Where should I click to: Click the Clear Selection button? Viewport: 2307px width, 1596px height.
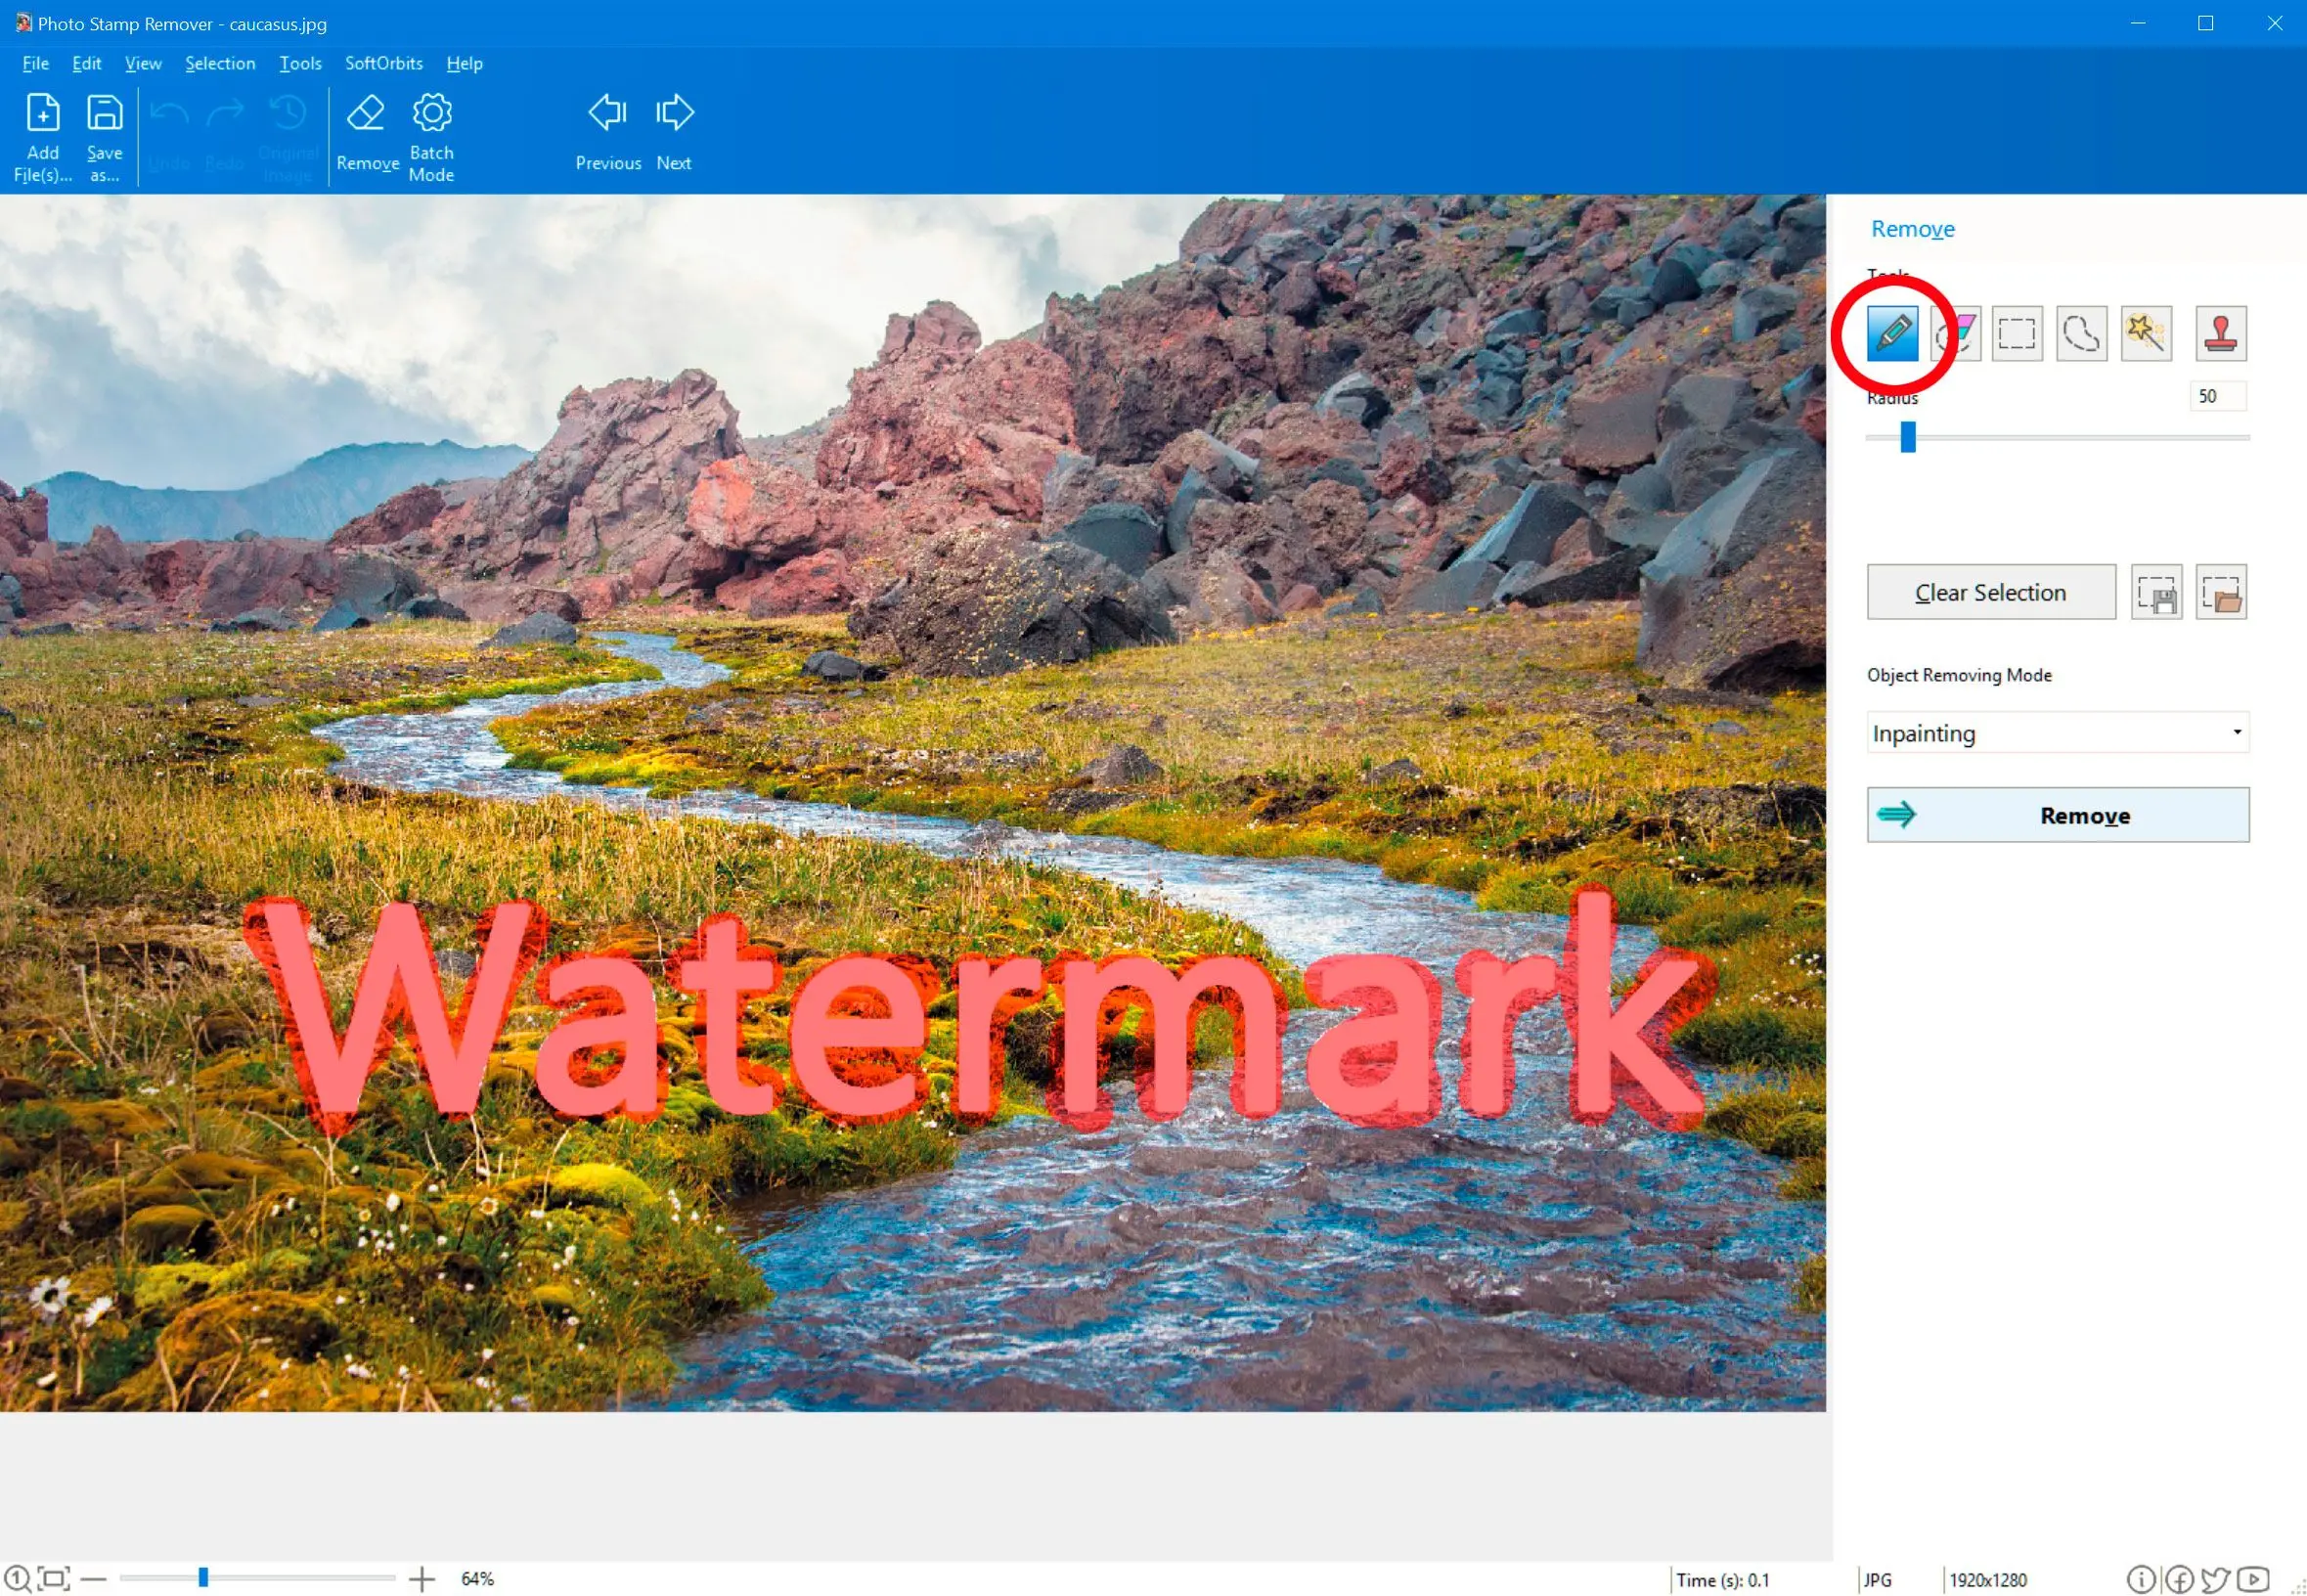point(1990,591)
